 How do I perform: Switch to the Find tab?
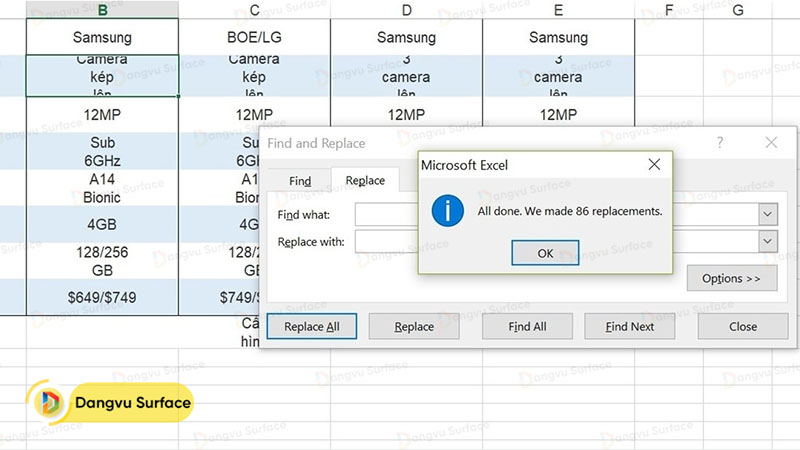pos(299,181)
